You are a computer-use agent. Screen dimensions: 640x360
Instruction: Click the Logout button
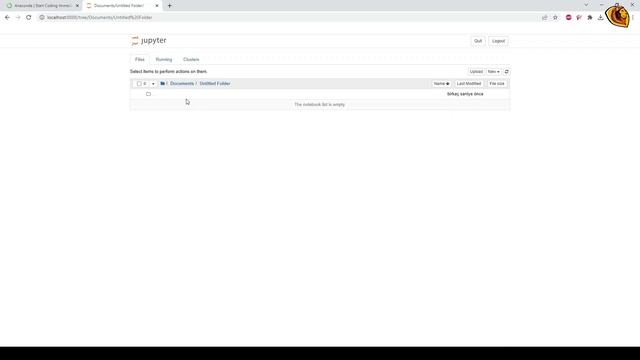[498, 41]
